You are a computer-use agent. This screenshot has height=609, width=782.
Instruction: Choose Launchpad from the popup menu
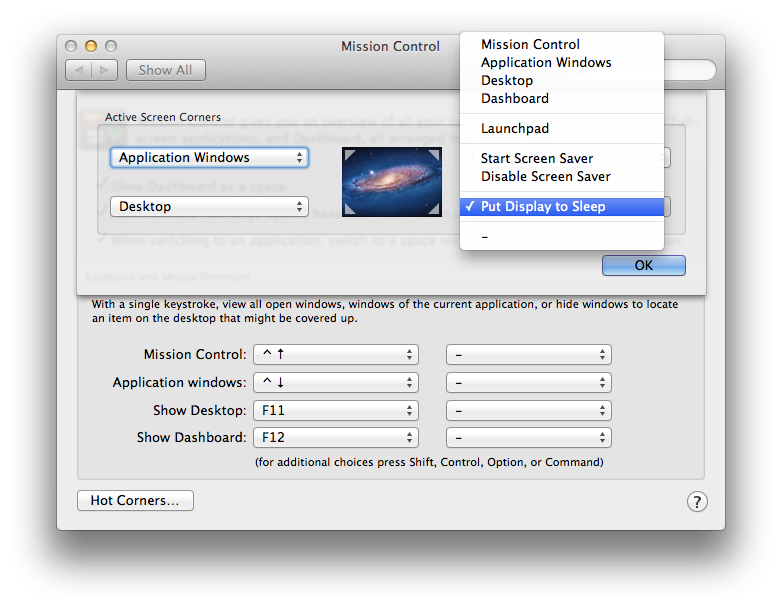point(562,128)
